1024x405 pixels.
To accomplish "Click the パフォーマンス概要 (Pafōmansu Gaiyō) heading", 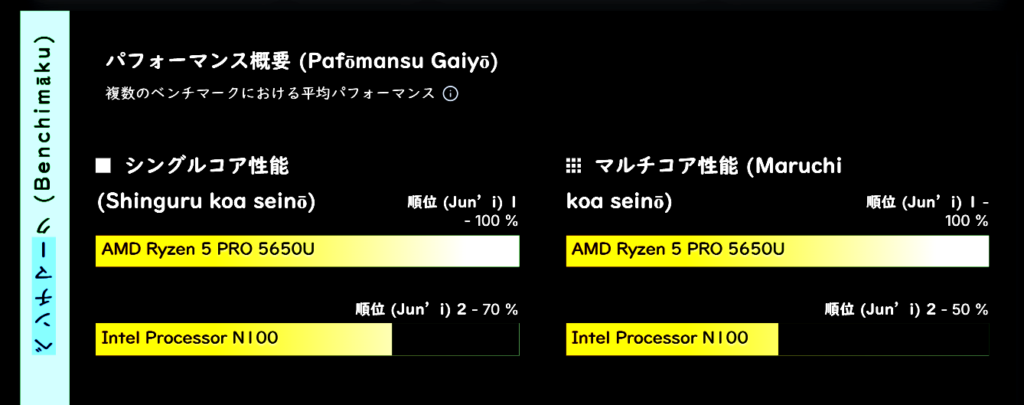I will tap(302, 62).
